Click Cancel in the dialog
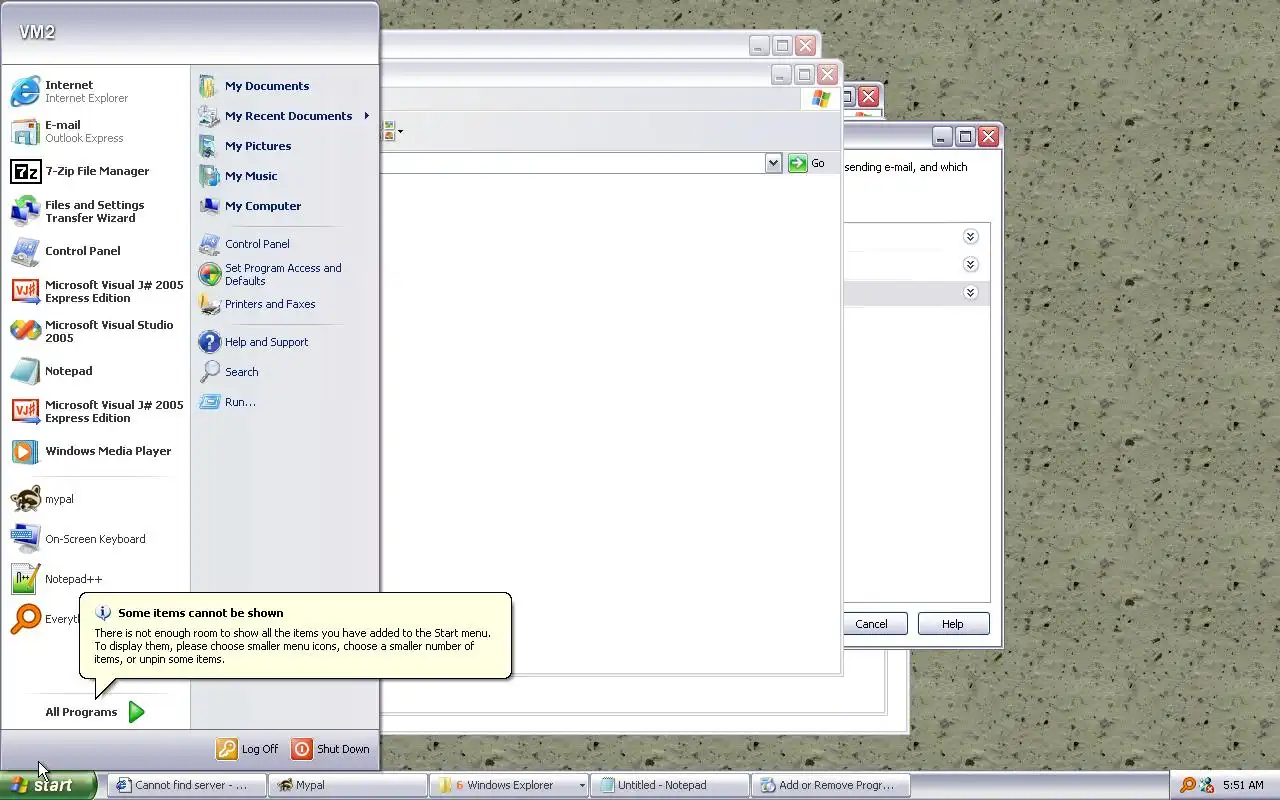Viewport: 1280px width, 800px height. pyautogui.click(x=871, y=624)
